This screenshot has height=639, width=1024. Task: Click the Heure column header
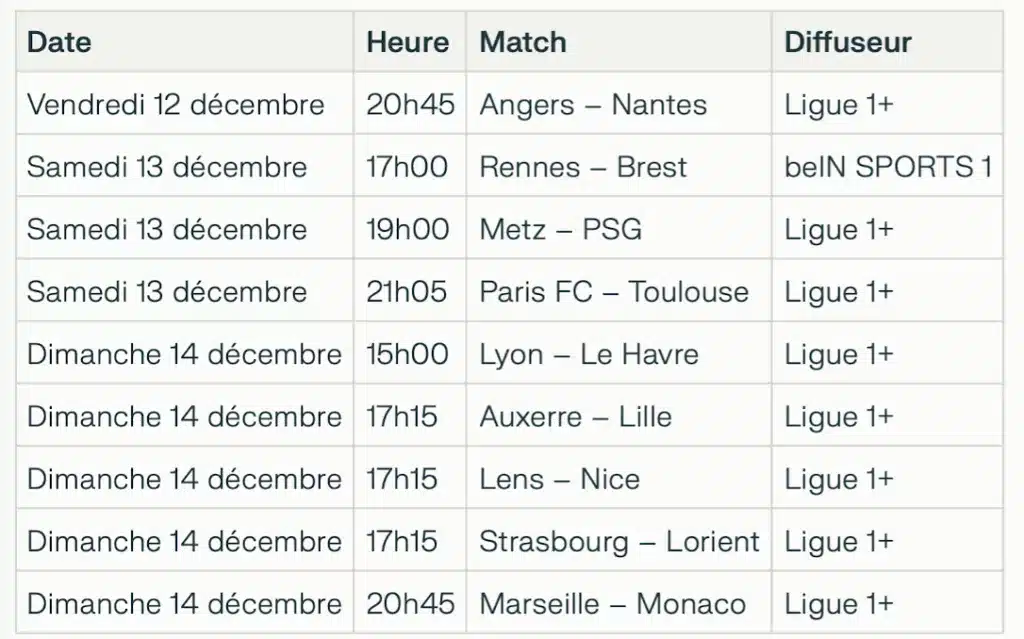click(407, 42)
